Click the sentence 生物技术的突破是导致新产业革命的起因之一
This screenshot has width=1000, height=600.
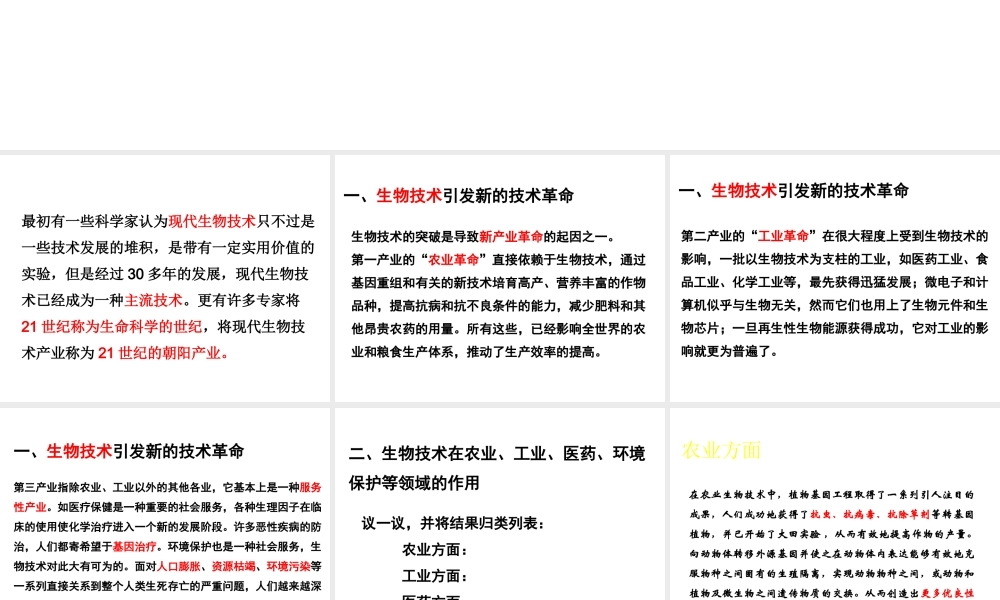coord(483,237)
